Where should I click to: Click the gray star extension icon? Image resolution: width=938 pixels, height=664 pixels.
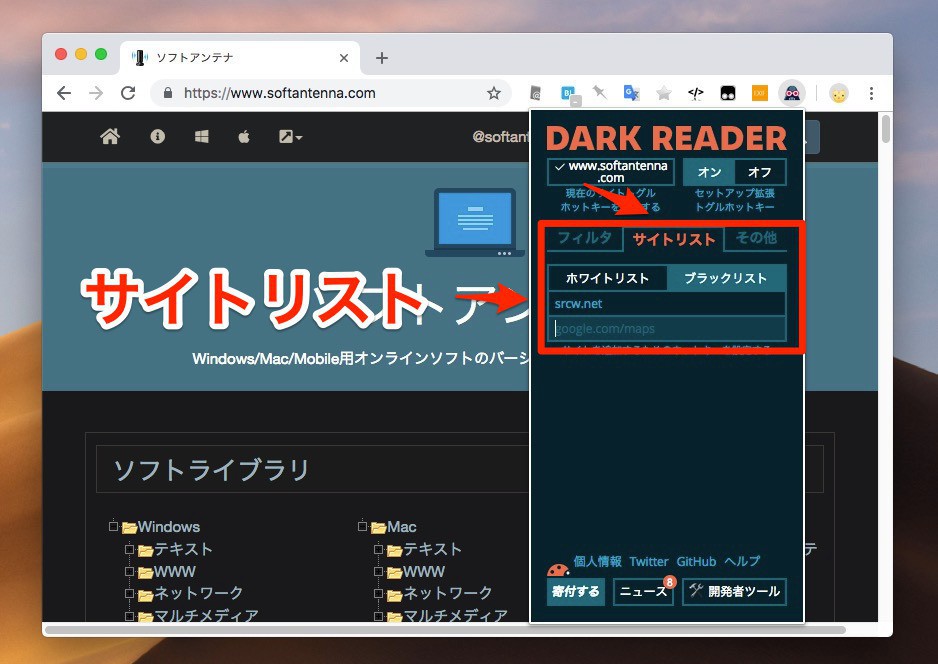click(x=663, y=93)
